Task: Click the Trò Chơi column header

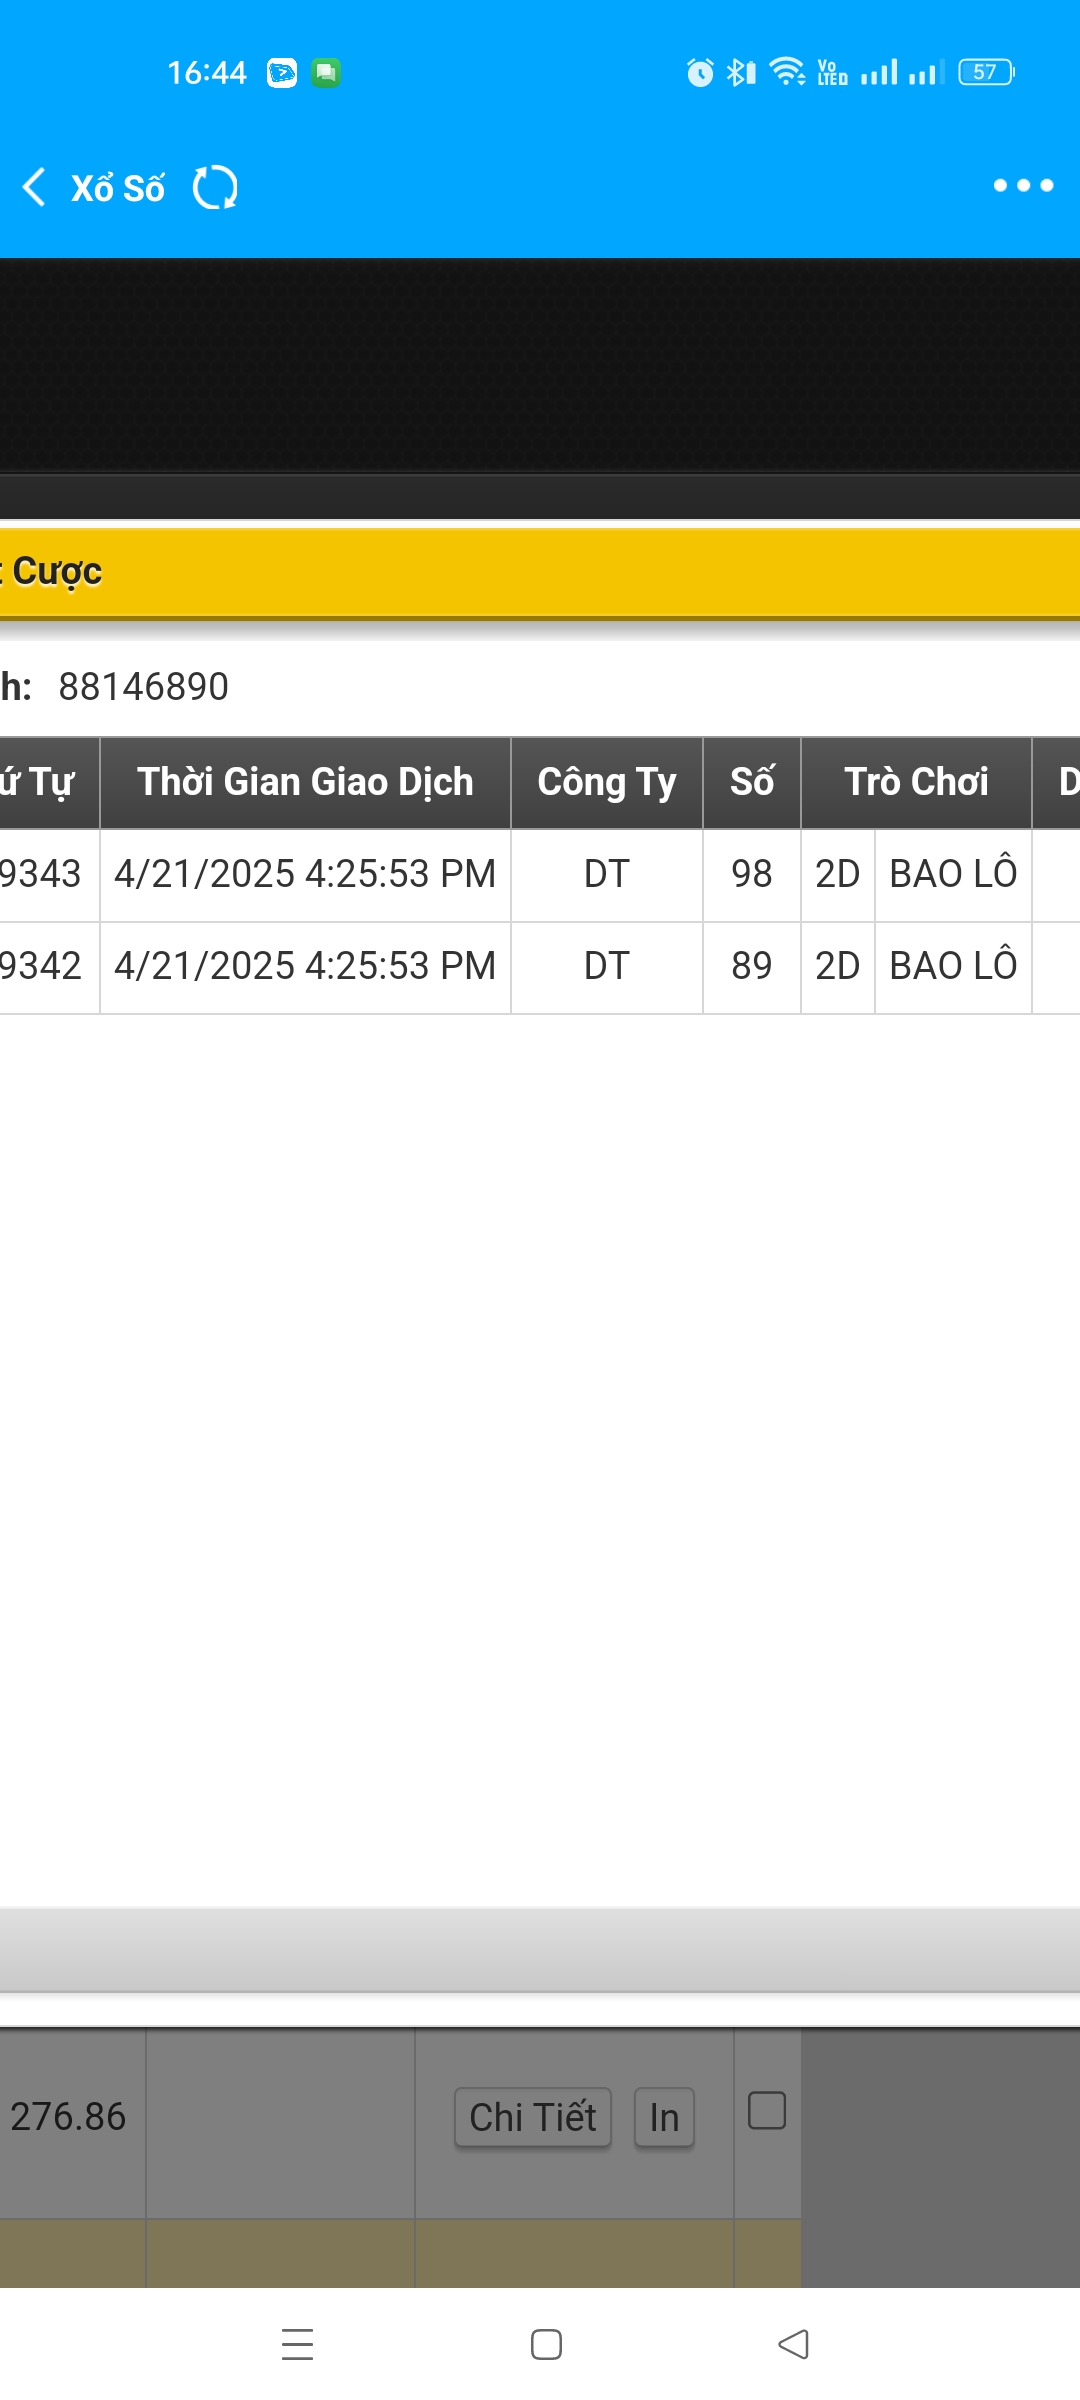Action: point(916,782)
